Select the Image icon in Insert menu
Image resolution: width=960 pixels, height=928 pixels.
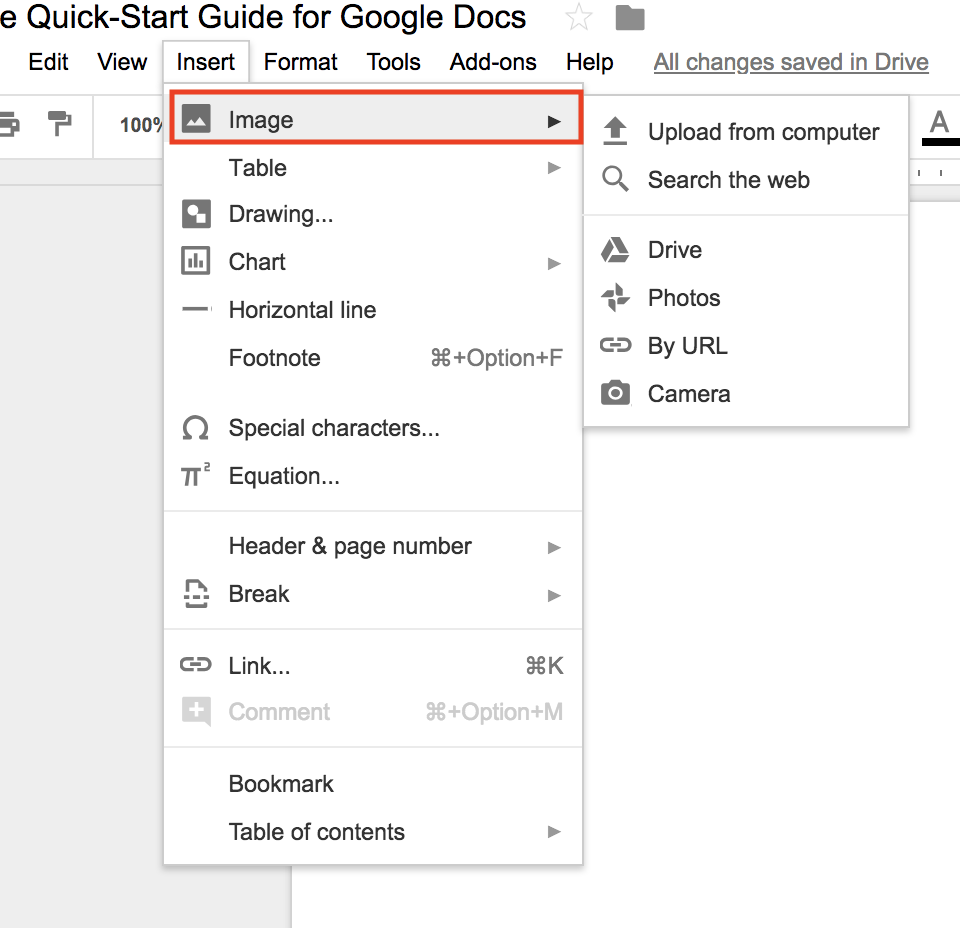coord(196,118)
